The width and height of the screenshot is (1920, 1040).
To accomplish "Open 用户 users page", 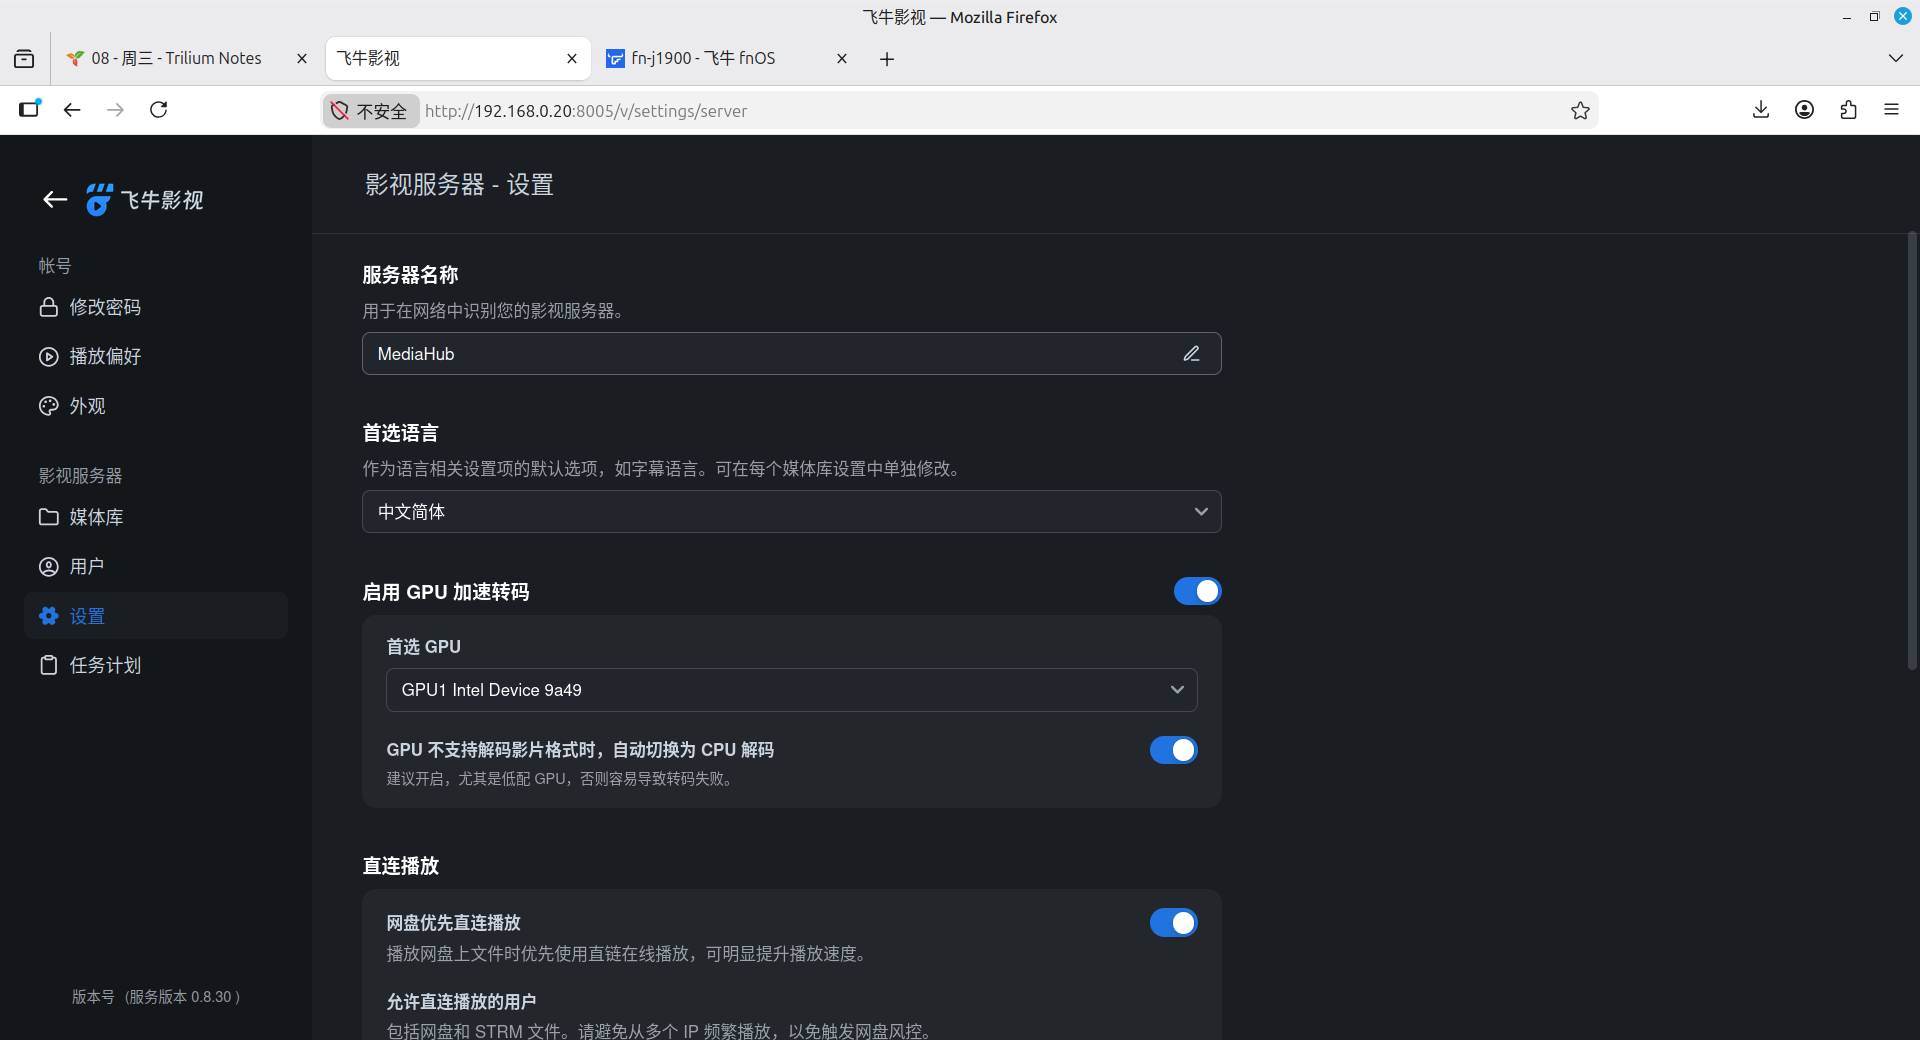I will (x=86, y=567).
